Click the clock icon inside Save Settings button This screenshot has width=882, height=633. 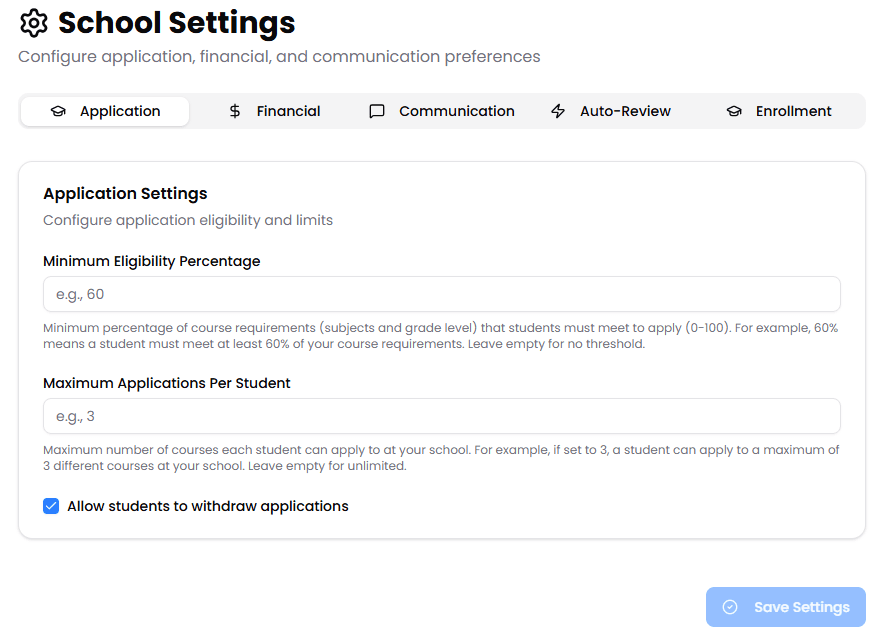coord(732,607)
